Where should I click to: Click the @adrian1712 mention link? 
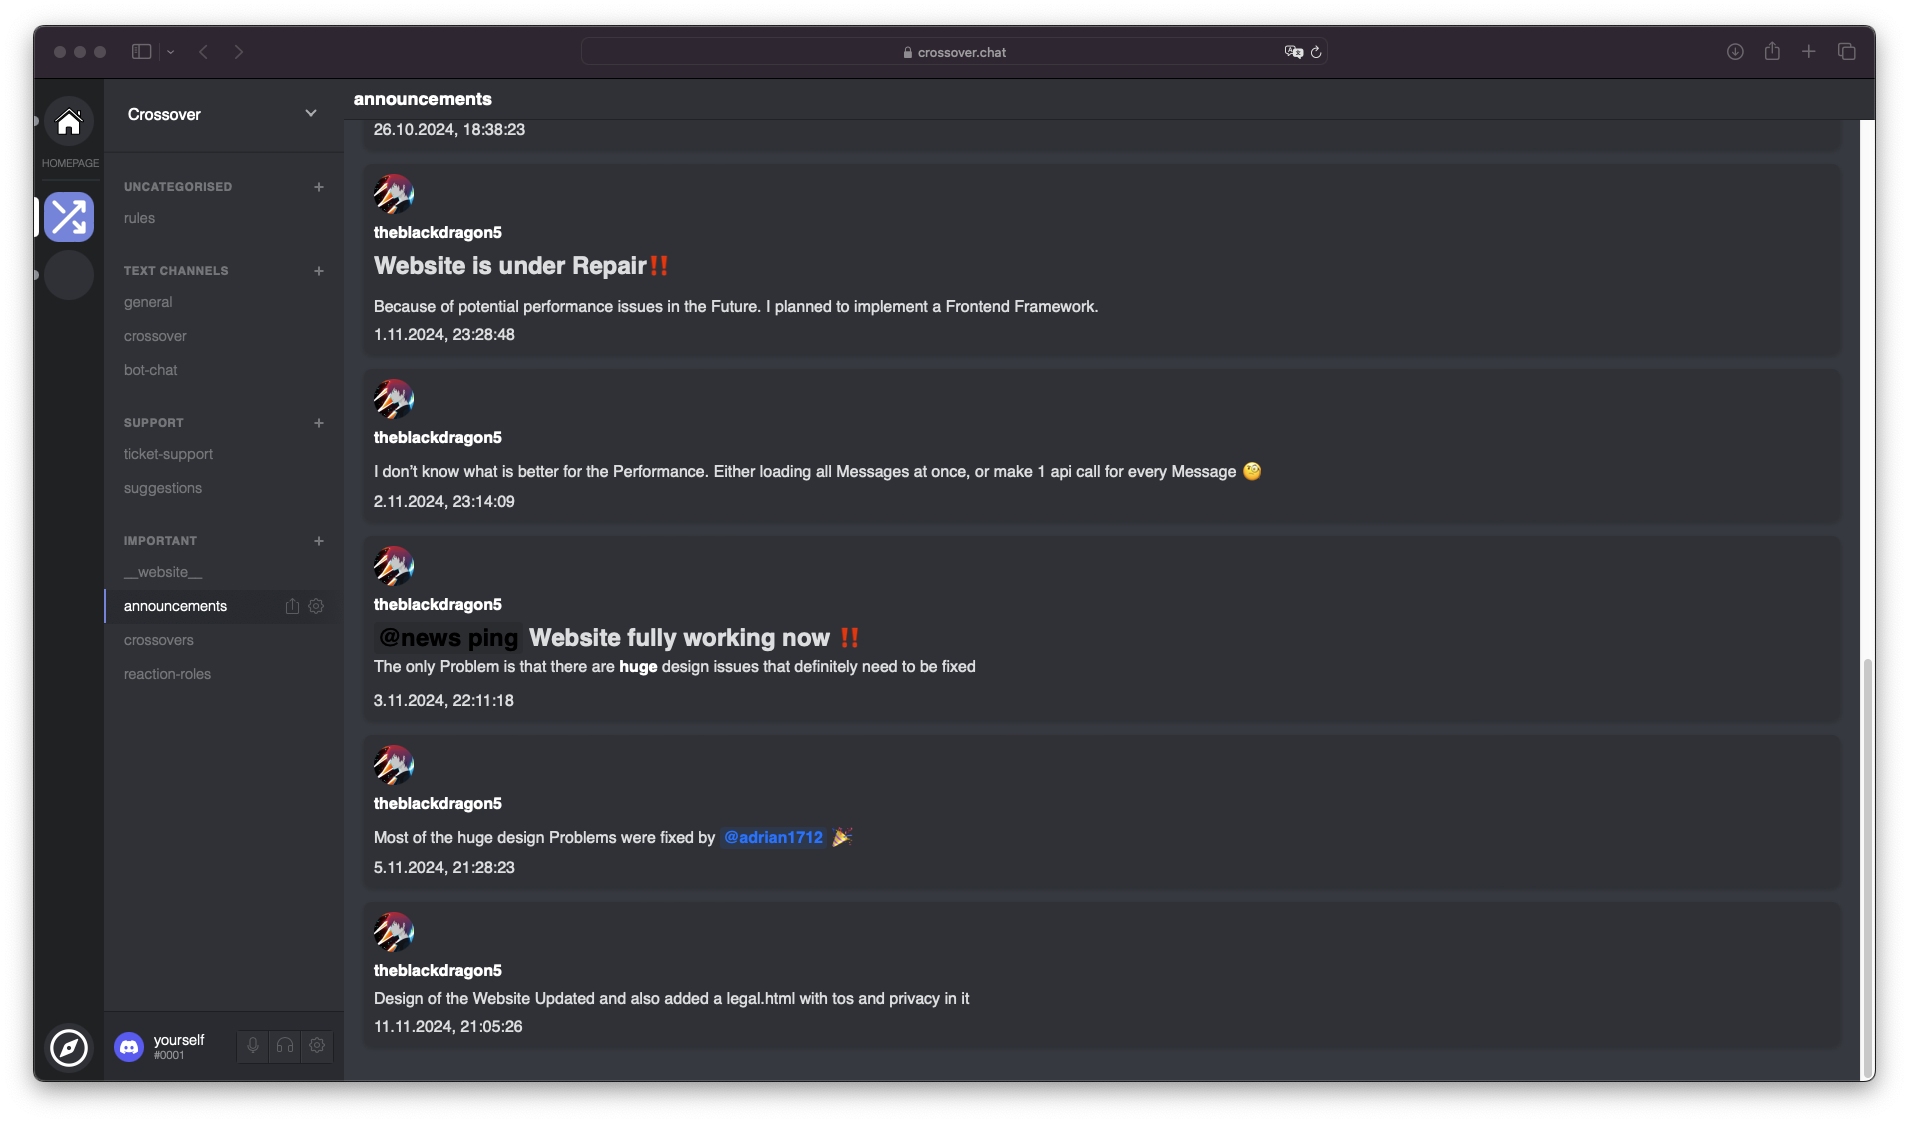coord(774,838)
